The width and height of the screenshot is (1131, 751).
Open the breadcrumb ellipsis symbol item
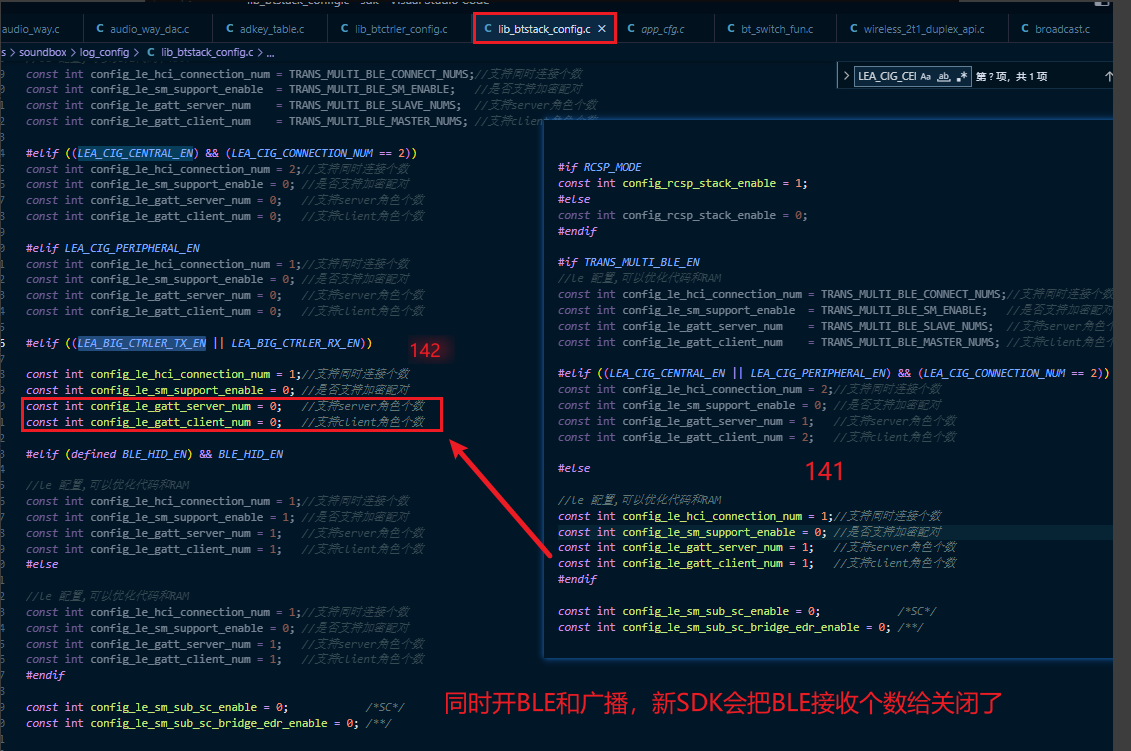coord(270,53)
